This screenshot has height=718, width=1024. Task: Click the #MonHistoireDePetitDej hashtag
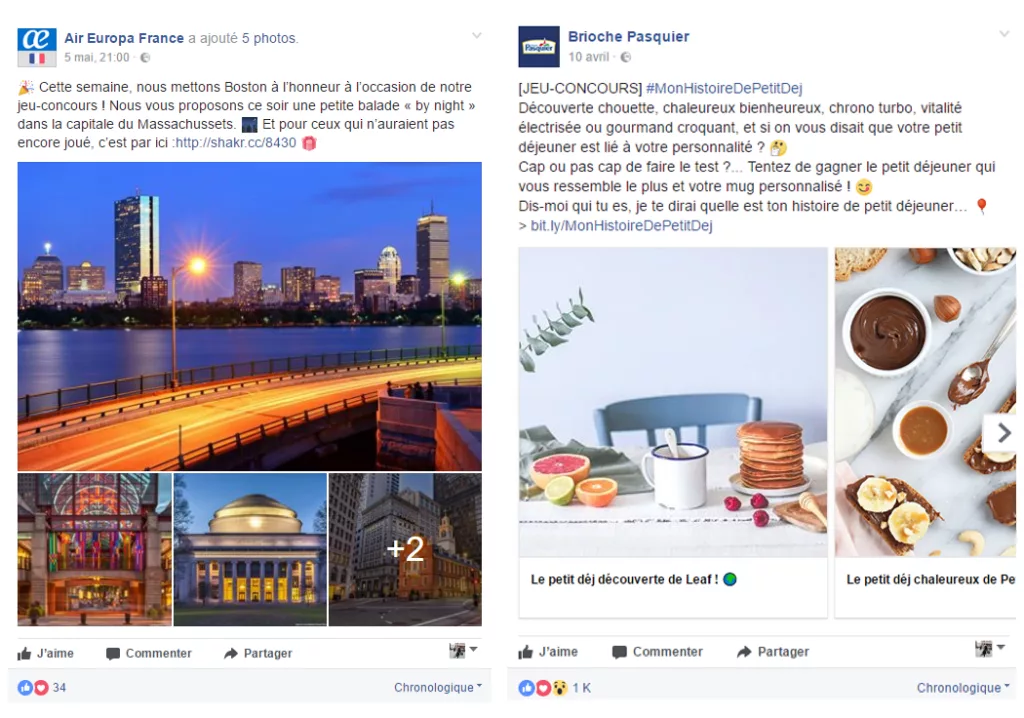click(x=724, y=88)
